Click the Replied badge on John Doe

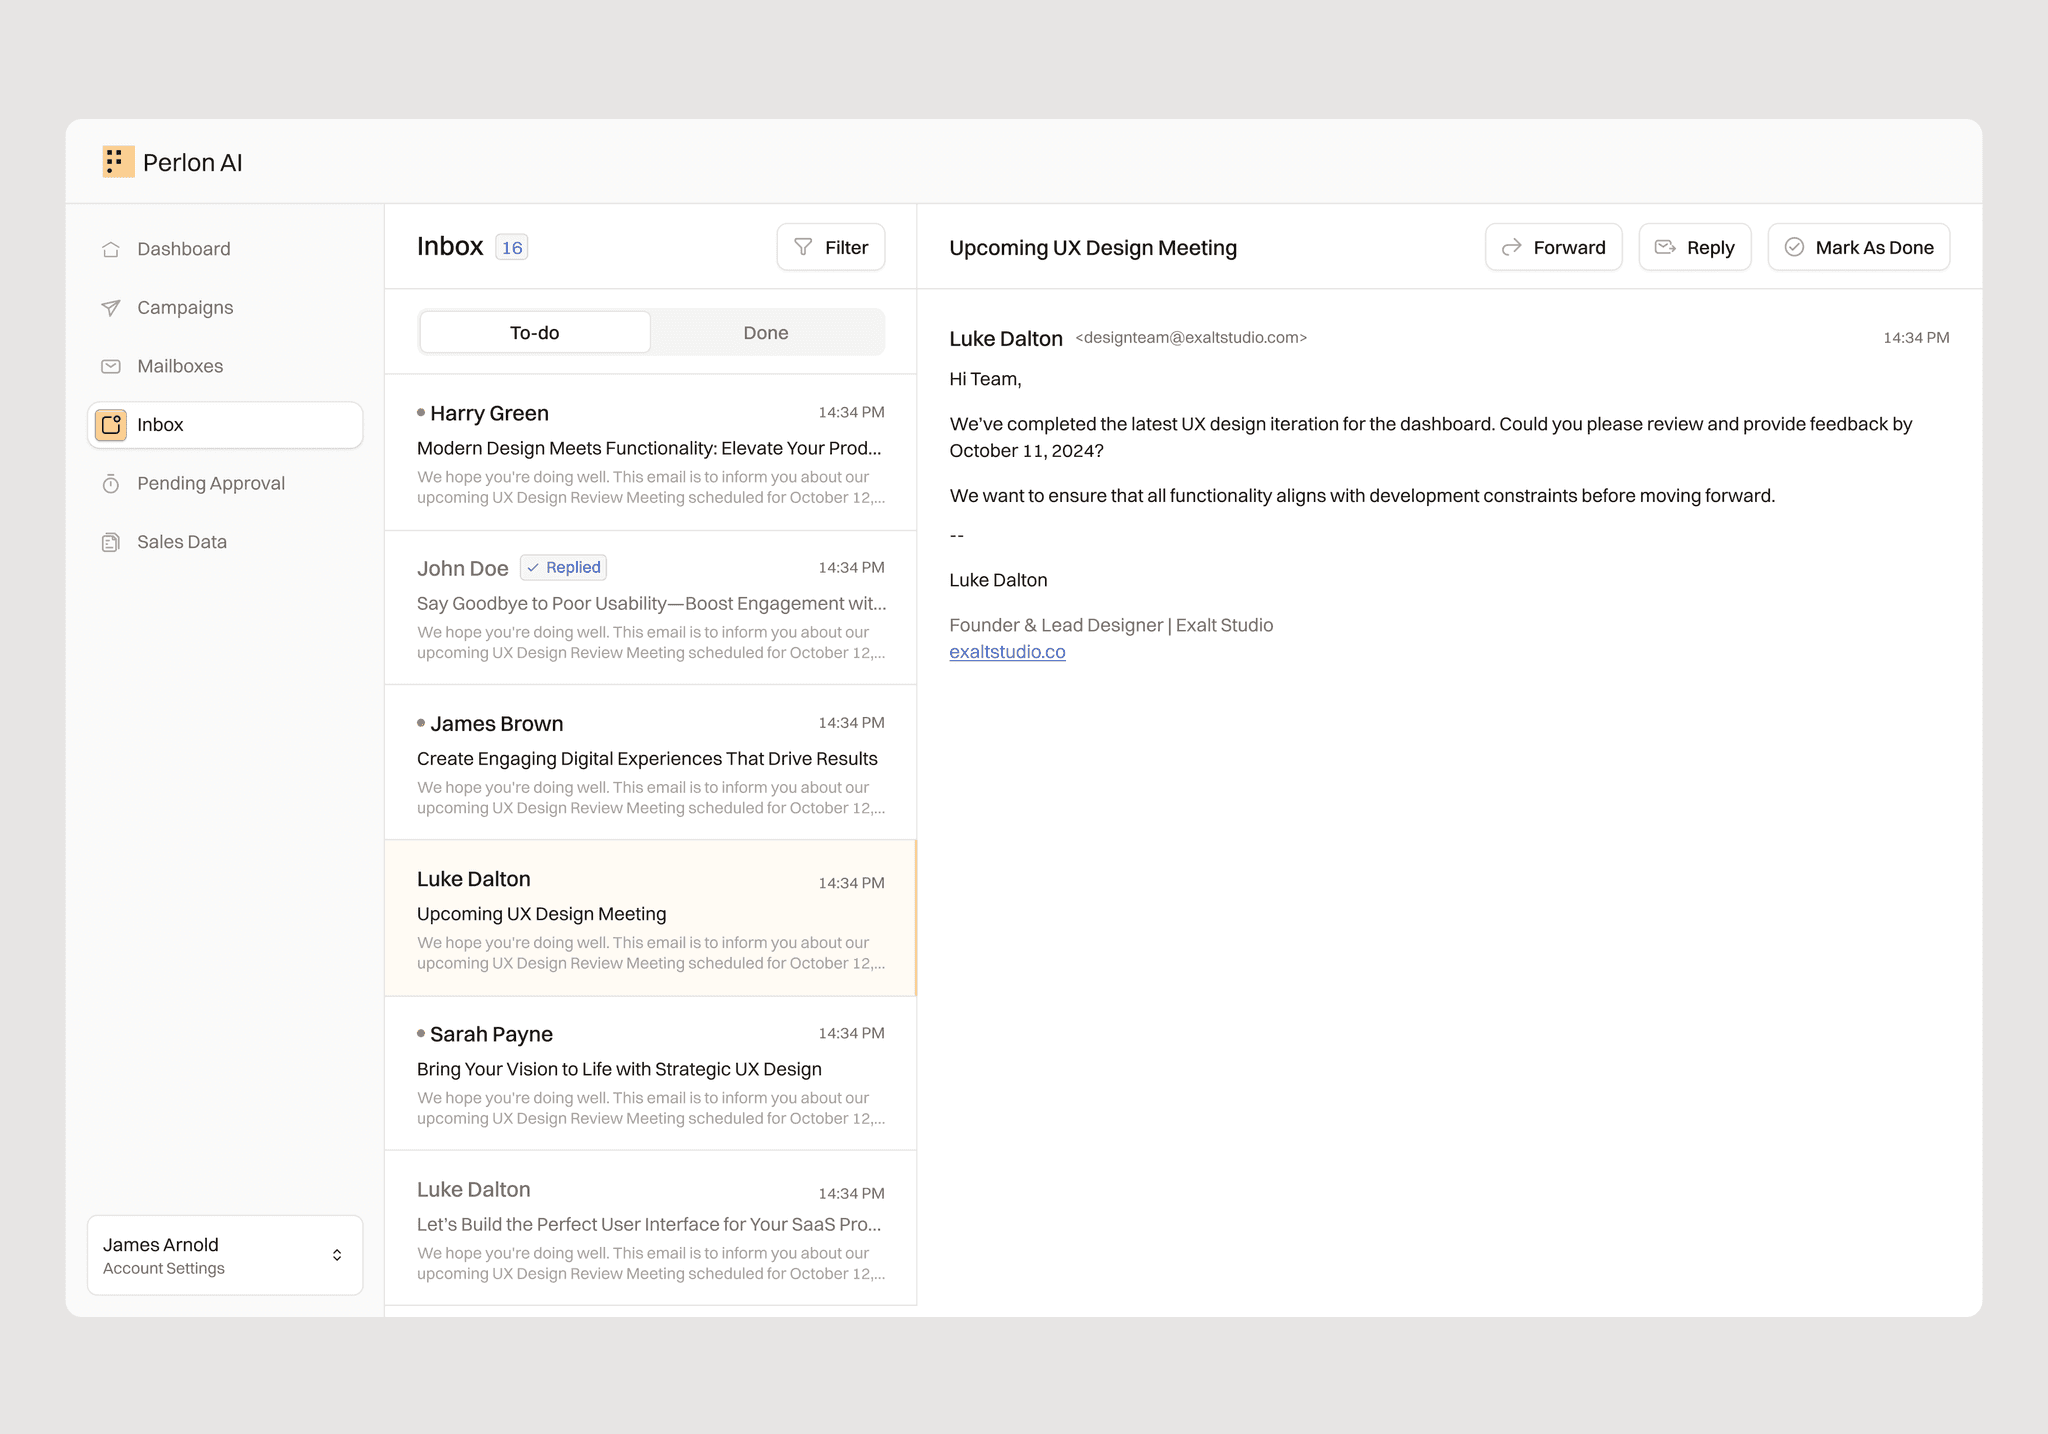(564, 568)
